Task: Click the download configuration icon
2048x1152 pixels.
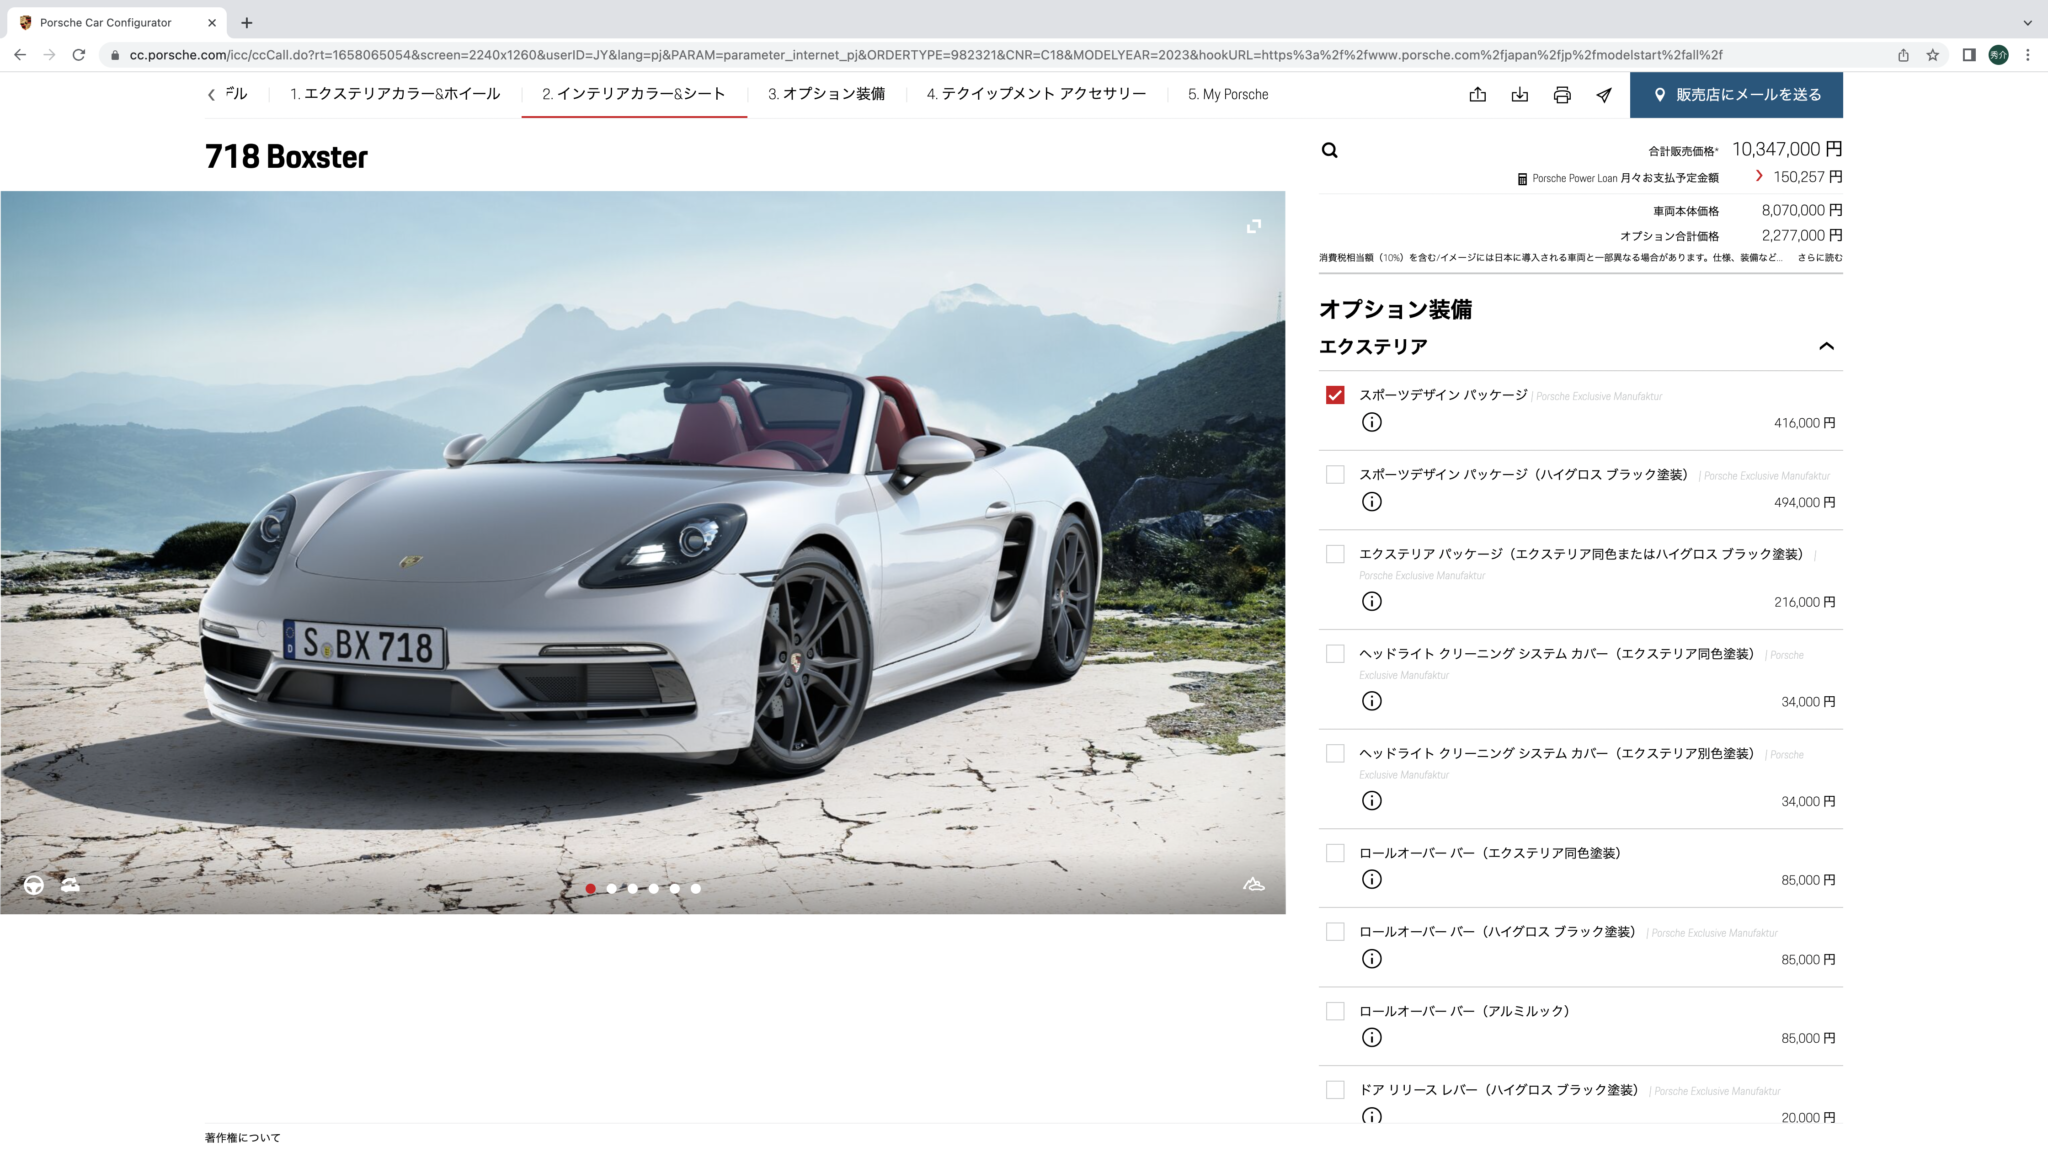Action: [1519, 95]
